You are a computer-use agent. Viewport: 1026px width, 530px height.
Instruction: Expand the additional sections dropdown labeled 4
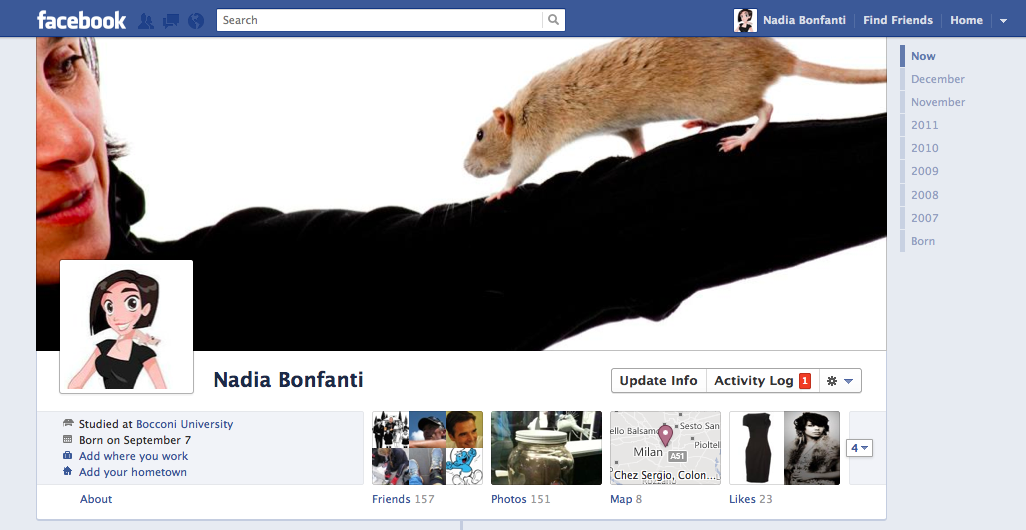click(x=860, y=448)
